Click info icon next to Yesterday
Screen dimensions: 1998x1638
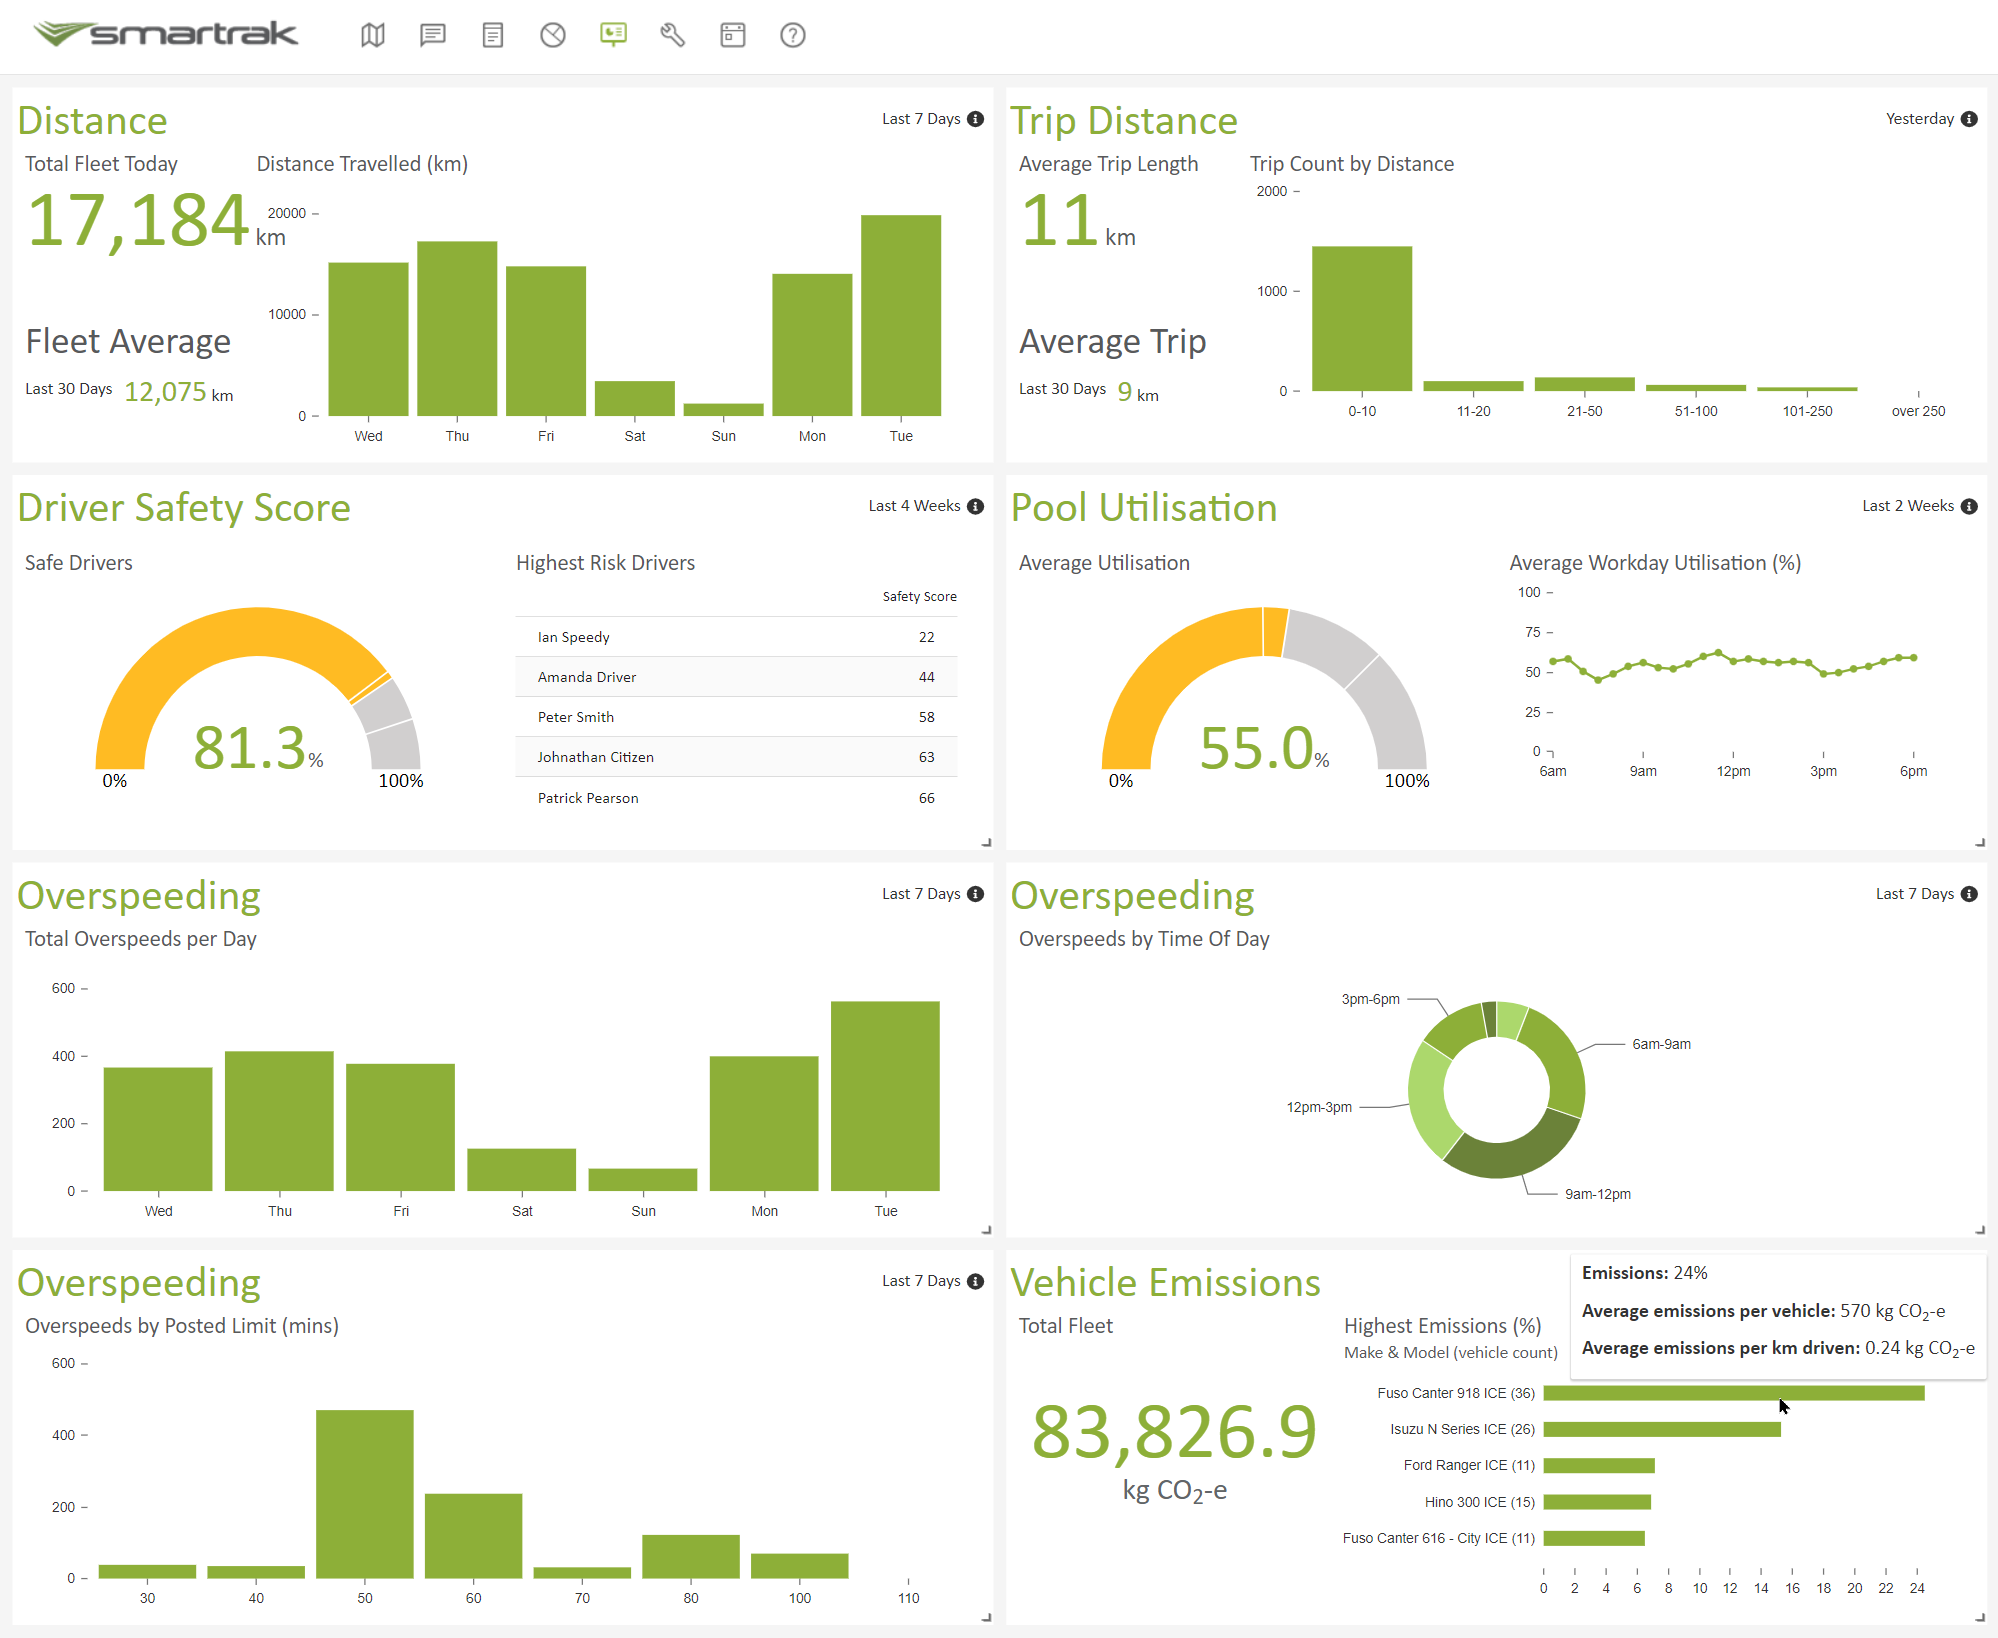pyautogui.click(x=1969, y=119)
